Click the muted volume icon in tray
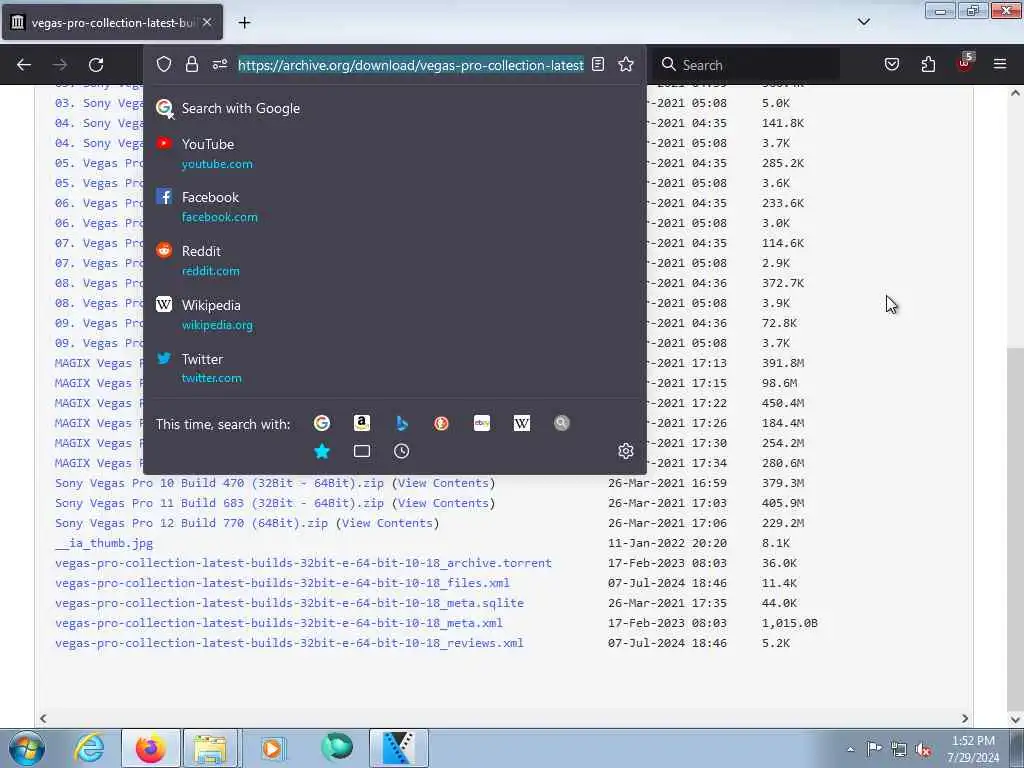The image size is (1024, 768). coord(923,749)
